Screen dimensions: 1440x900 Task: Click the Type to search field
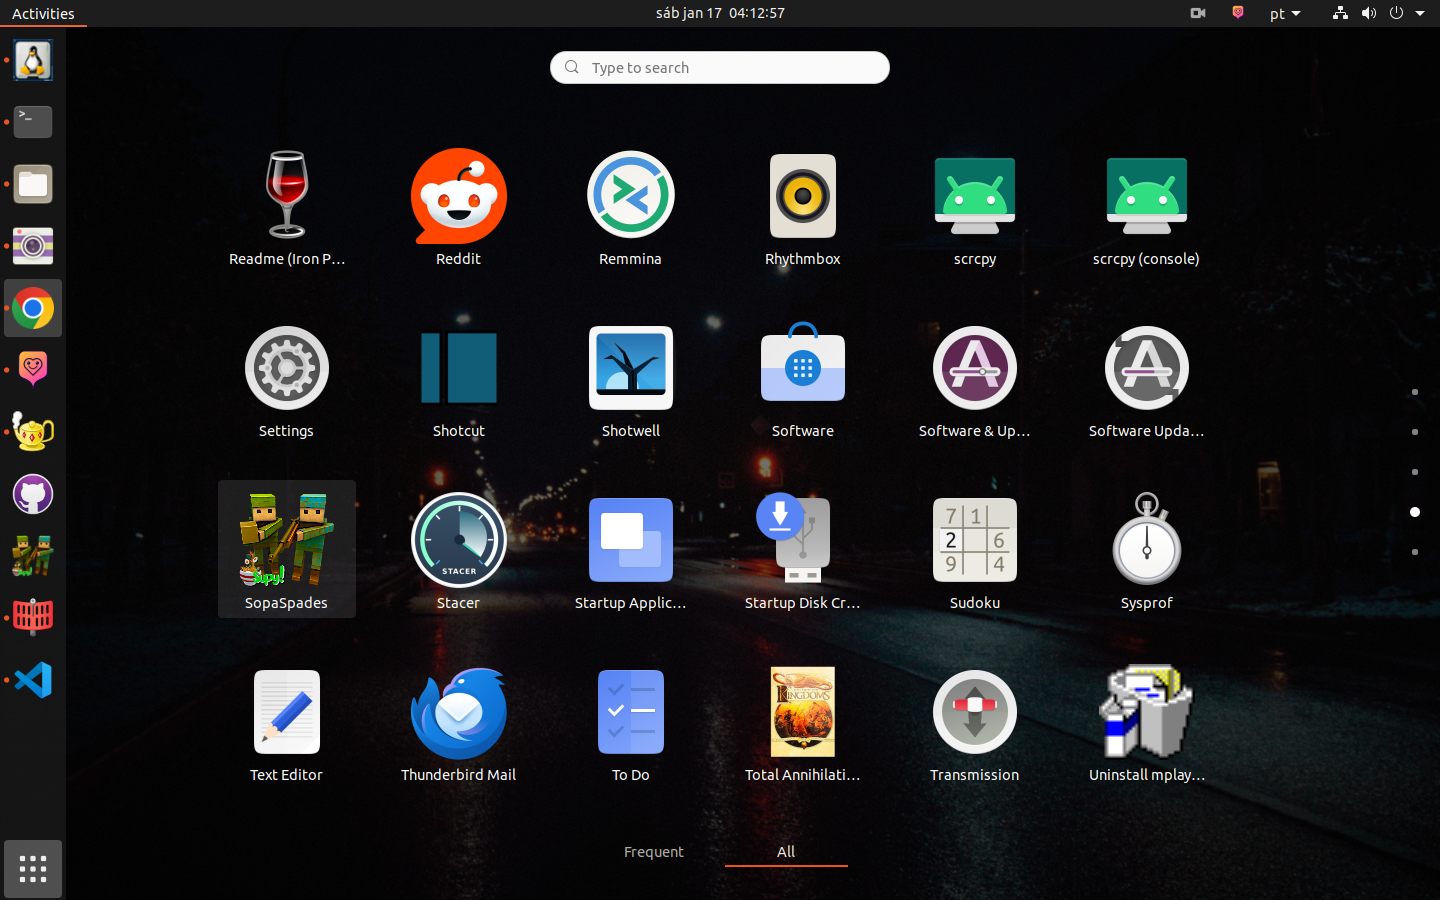click(720, 68)
